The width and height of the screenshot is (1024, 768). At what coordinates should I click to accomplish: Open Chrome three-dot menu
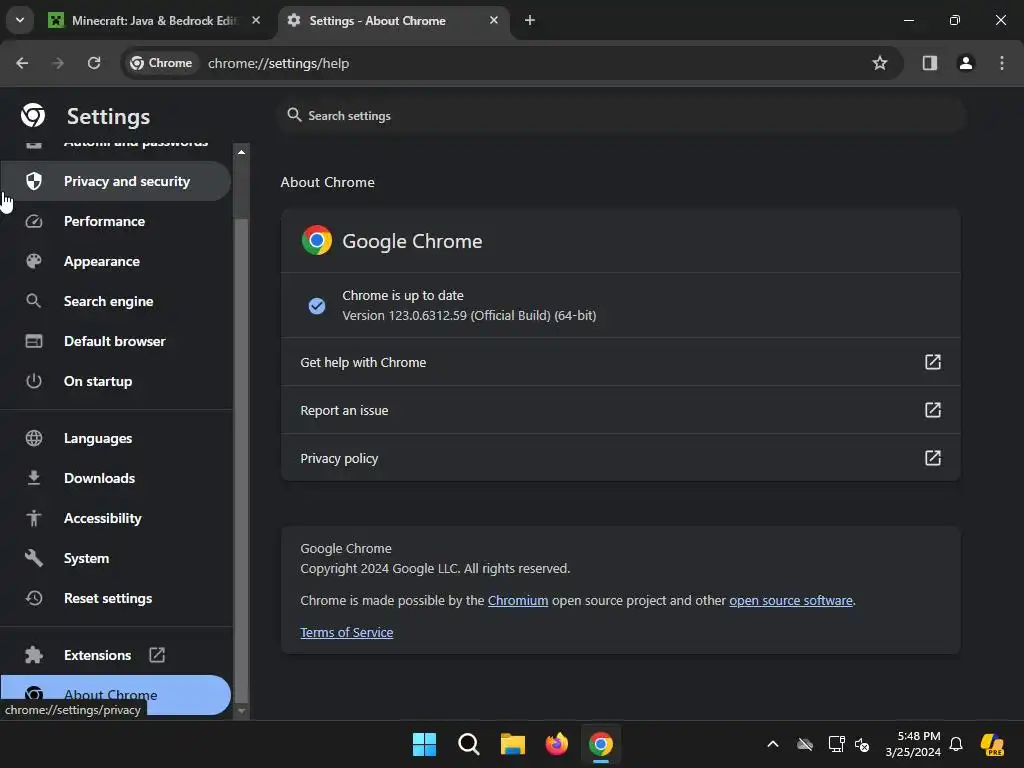pos(1002,63)
